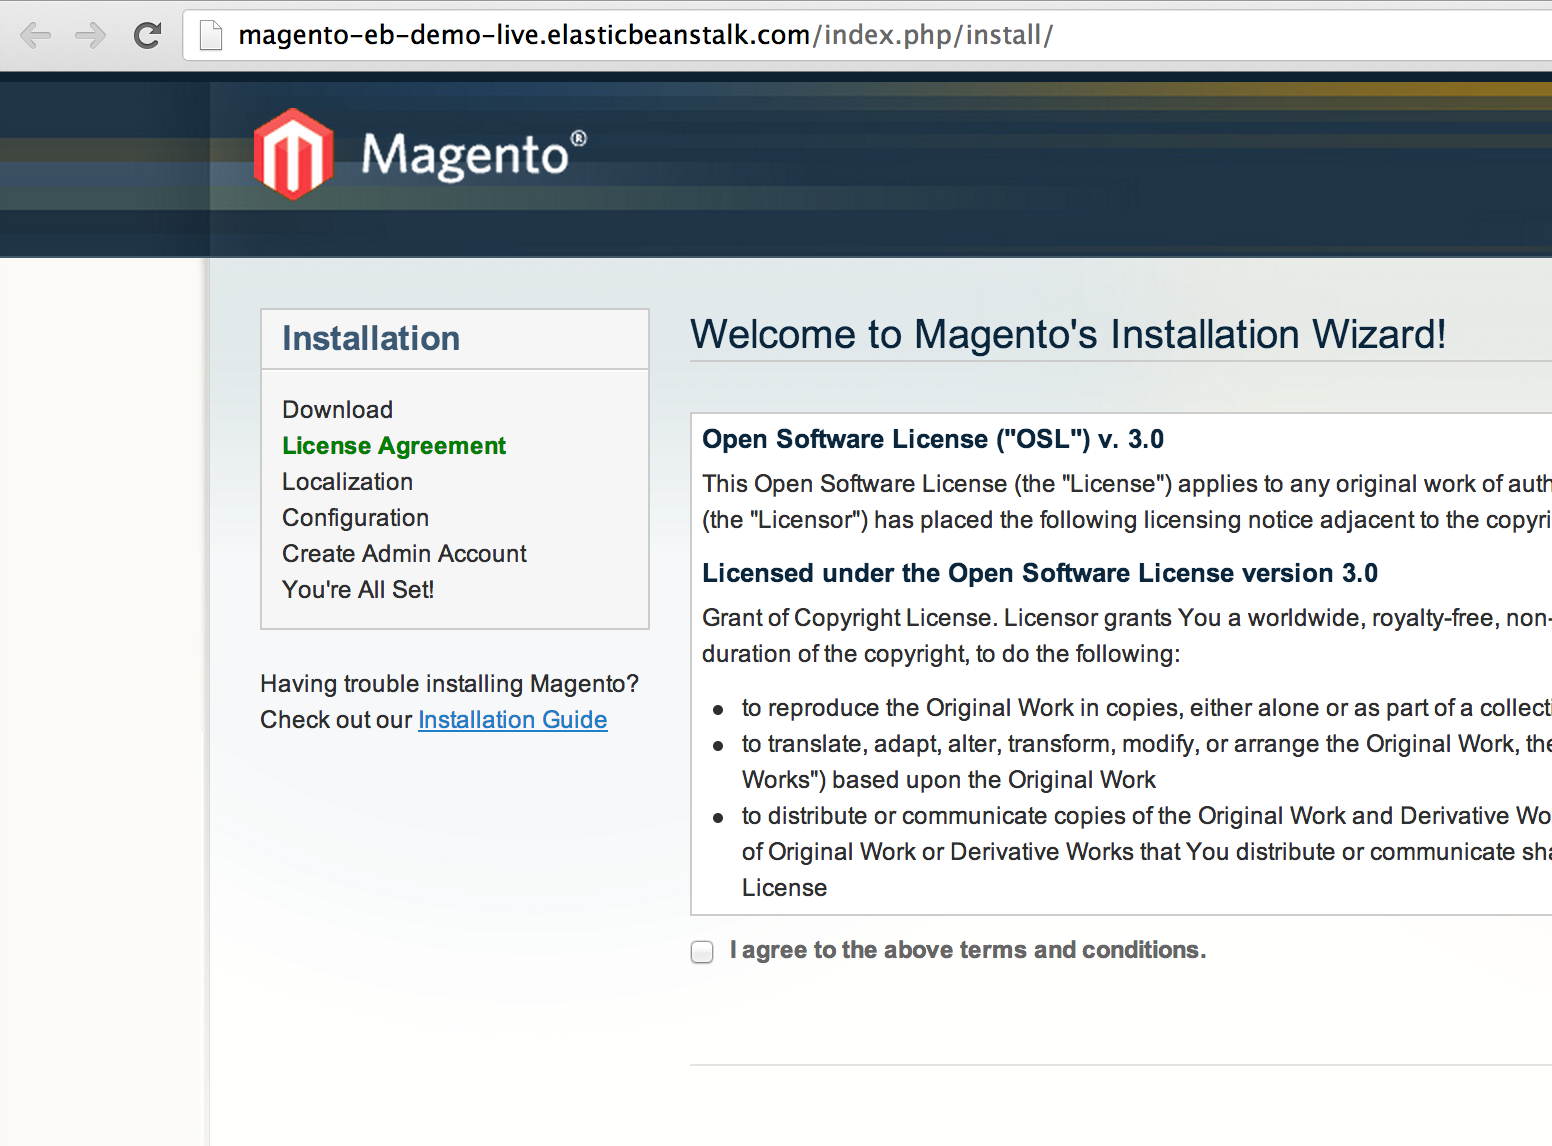Click the Installation sidebar heading

pos(371,339)
